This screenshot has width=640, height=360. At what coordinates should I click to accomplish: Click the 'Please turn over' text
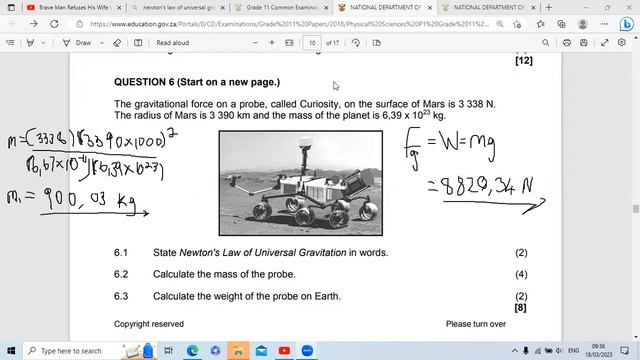tap(476, 324)
